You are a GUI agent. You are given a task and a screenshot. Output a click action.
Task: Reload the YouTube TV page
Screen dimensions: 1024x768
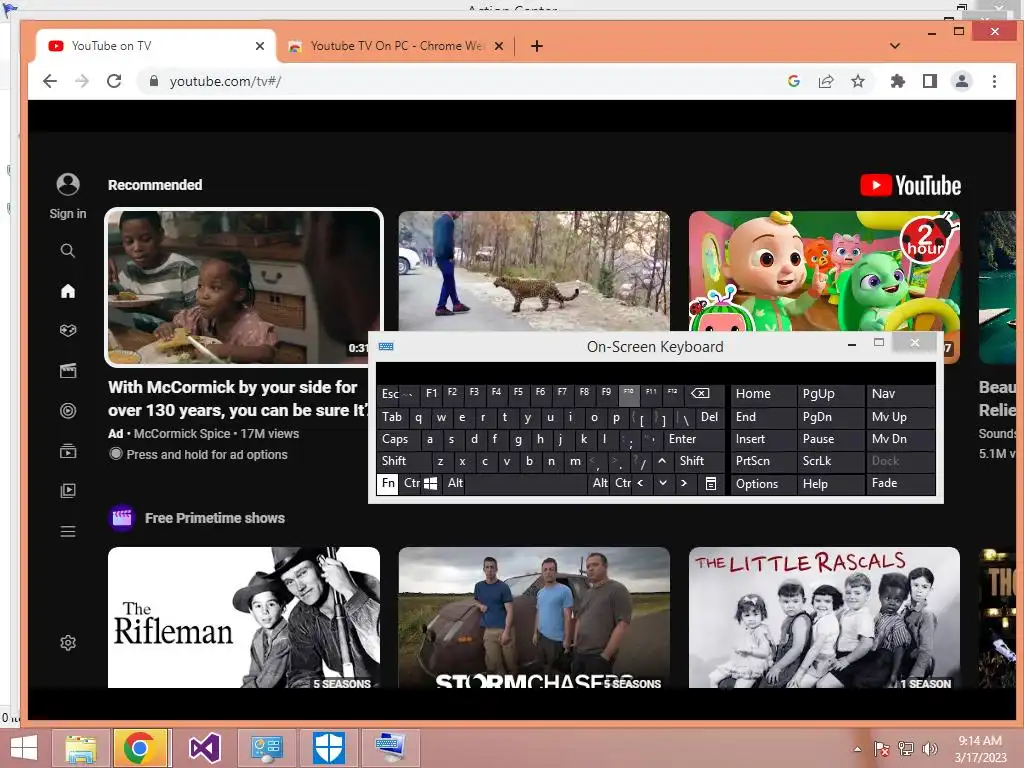coord(114,81)
